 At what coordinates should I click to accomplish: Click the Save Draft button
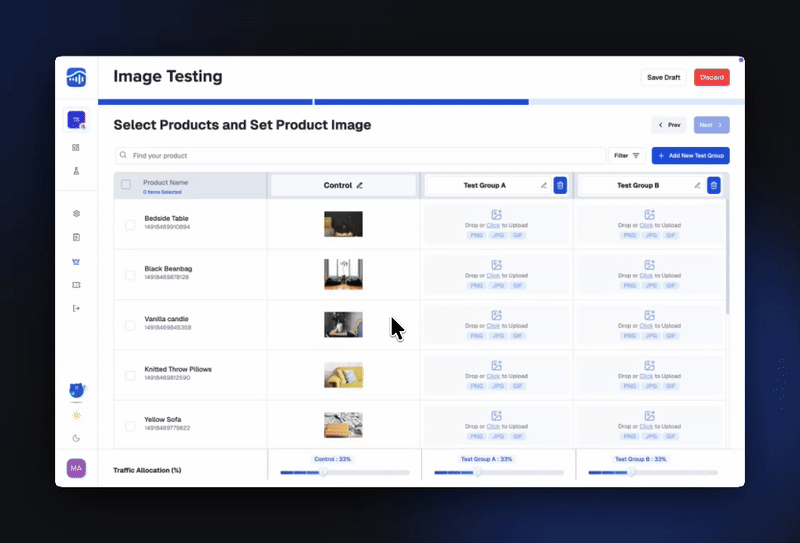point(663,77)
